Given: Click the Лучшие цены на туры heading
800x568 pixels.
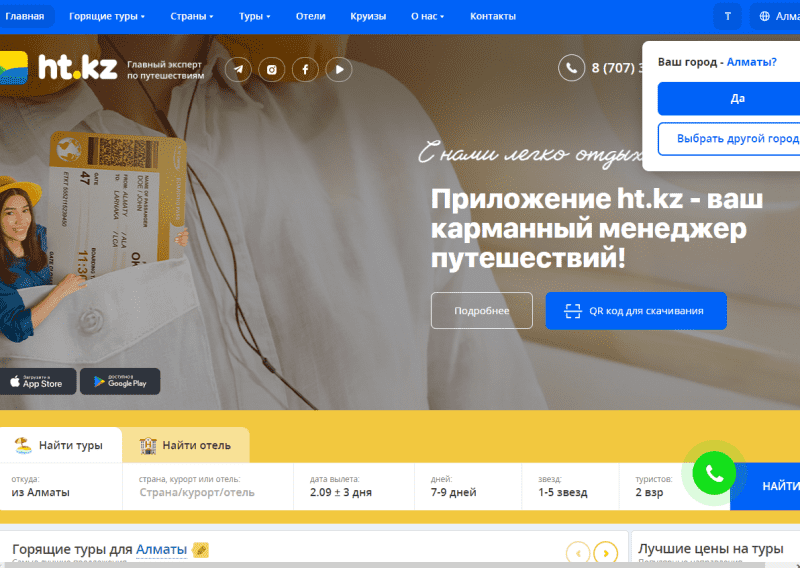Looking at the screenshot, I should [710, 549].
